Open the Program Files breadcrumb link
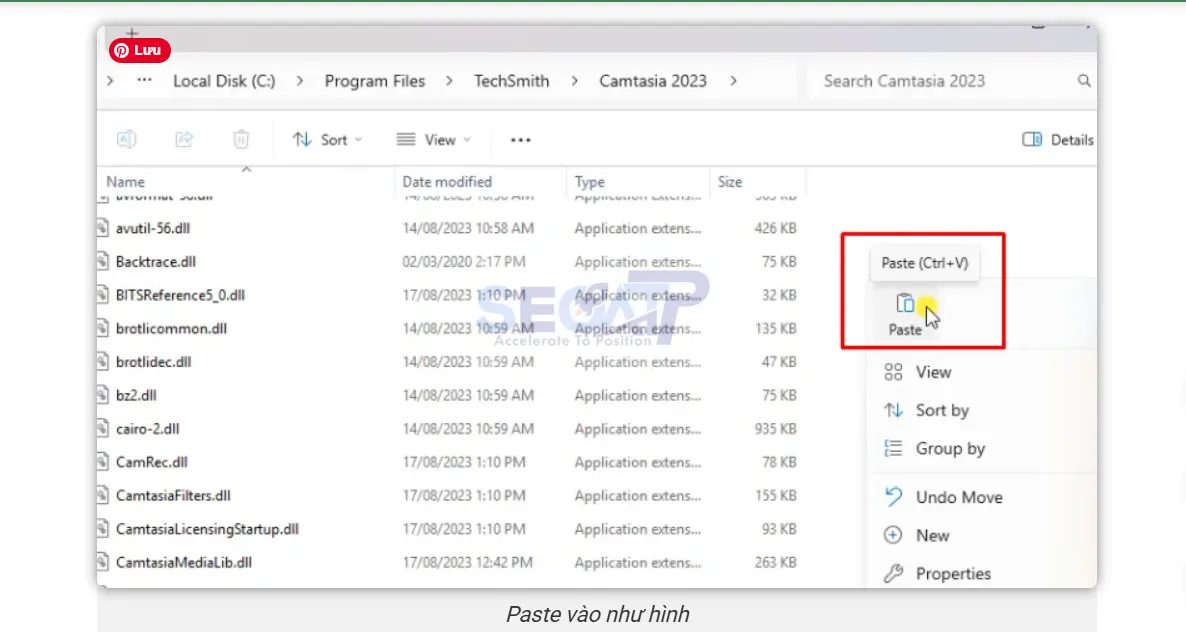 [375, 81]
